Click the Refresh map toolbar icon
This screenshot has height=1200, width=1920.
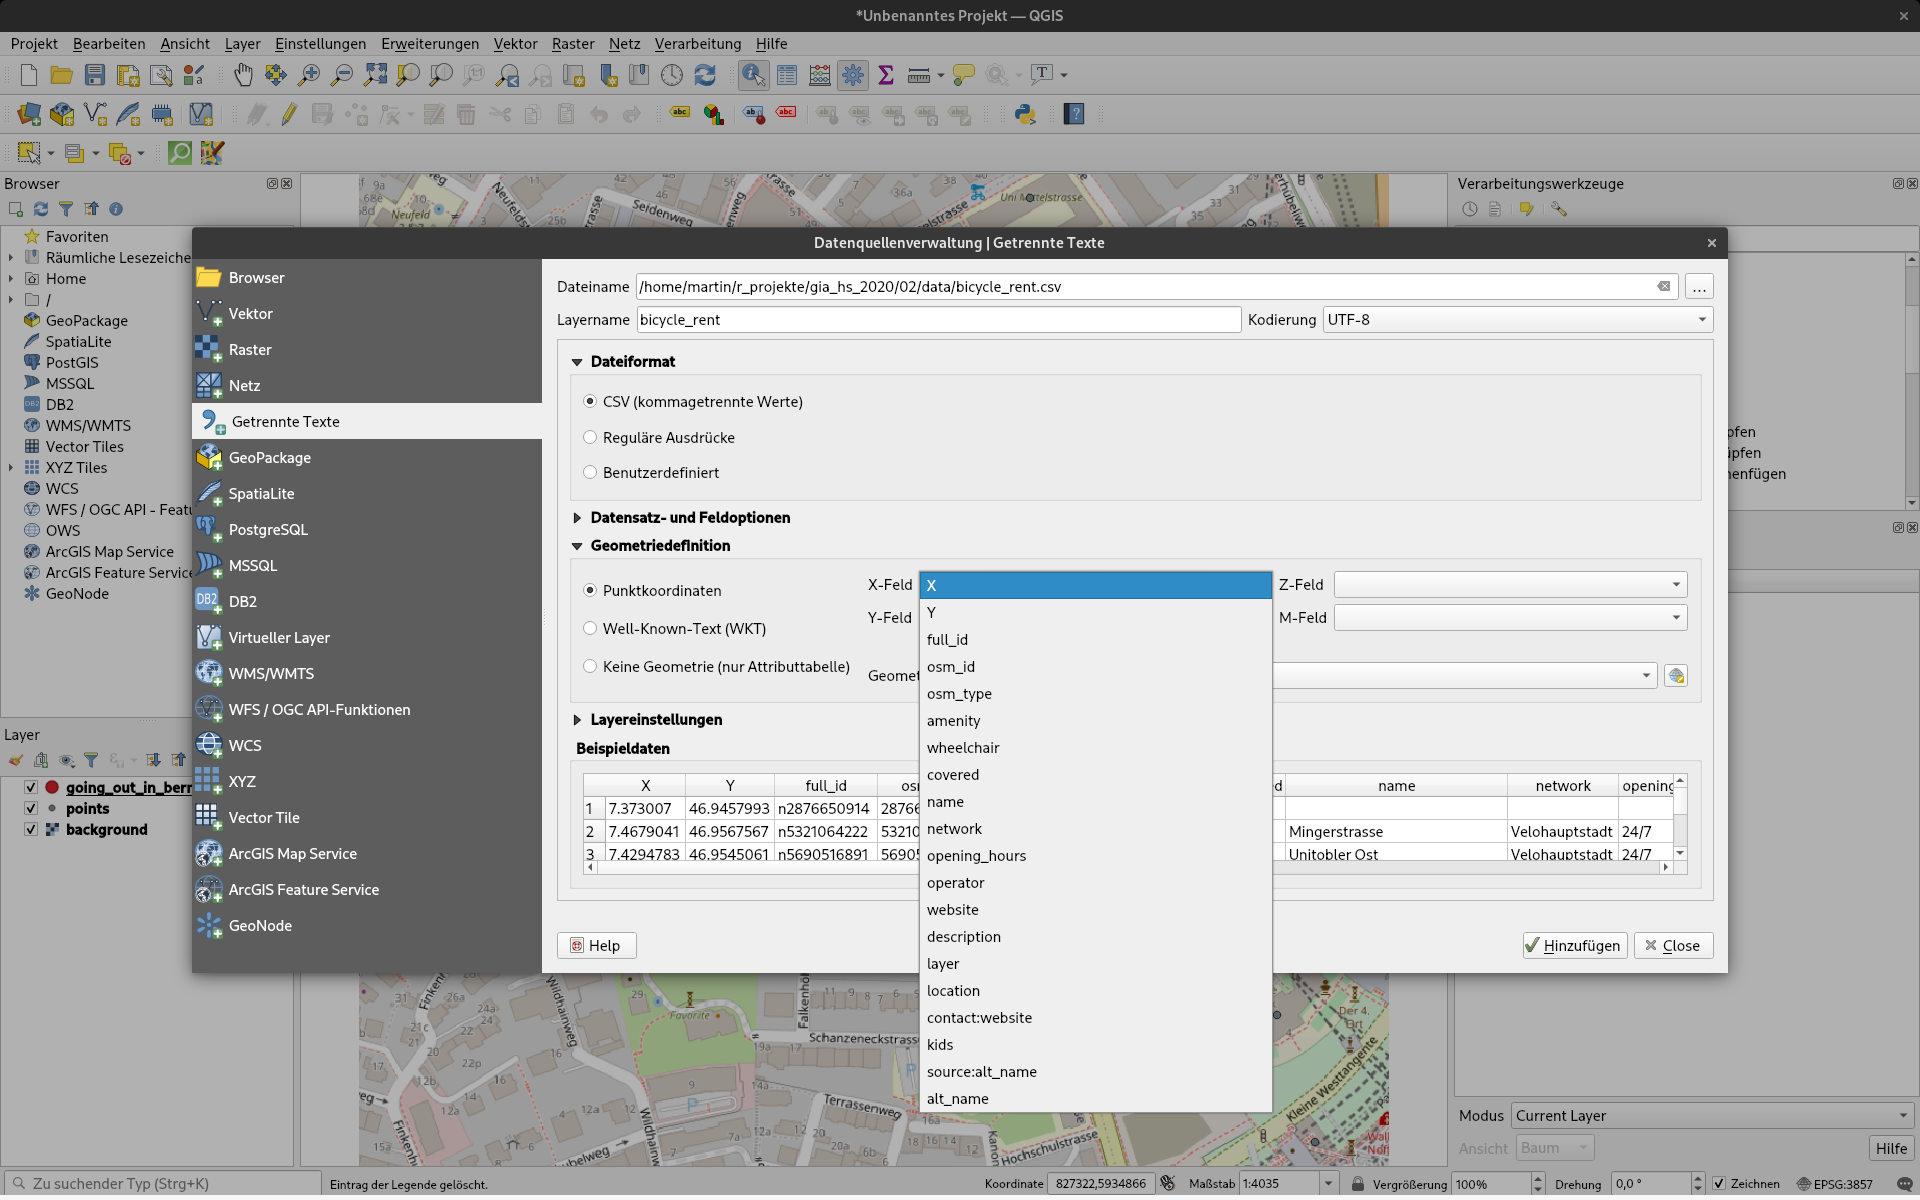pyautogui.click(x=705, y=75)
